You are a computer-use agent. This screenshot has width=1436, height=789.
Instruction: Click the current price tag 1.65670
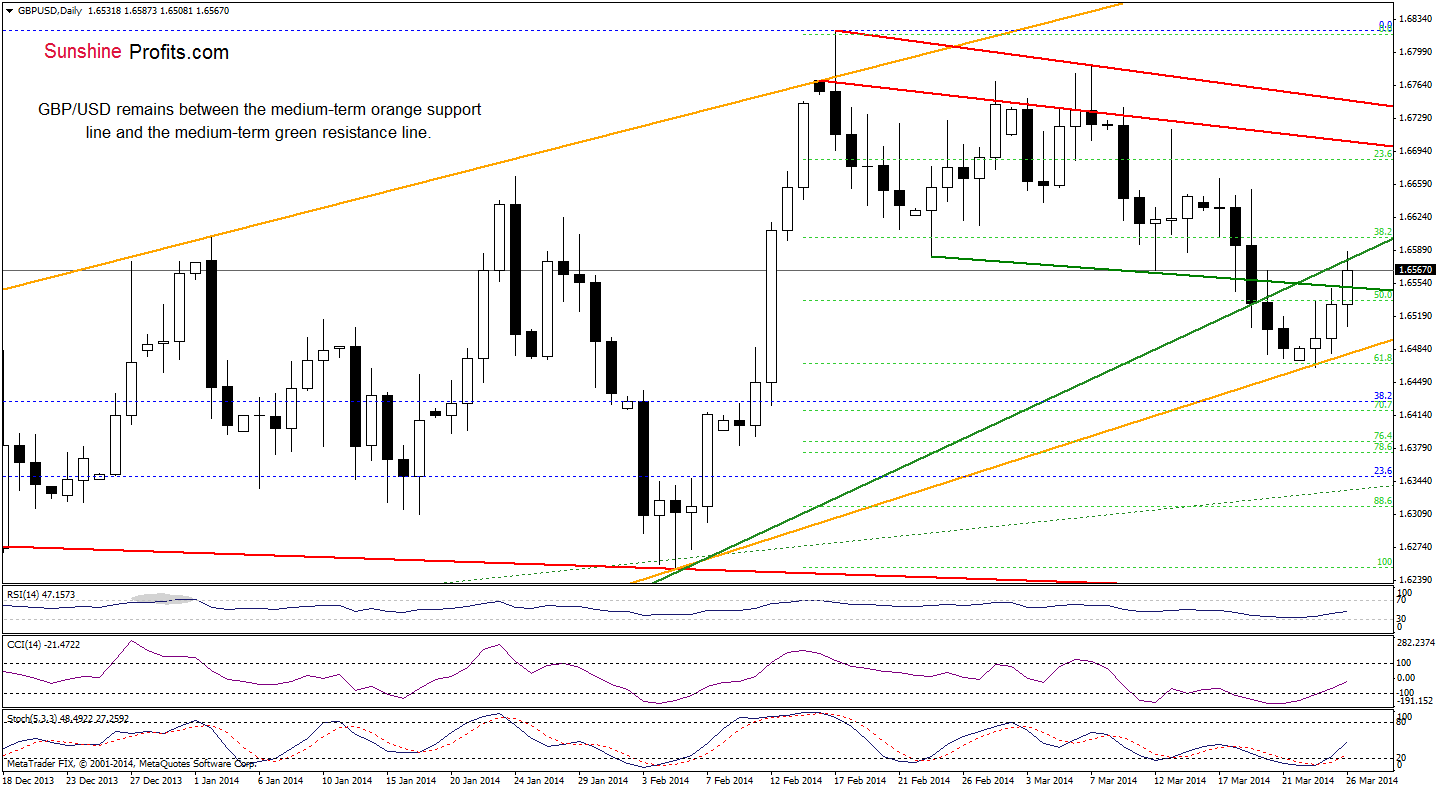[x=1418, y=270]
